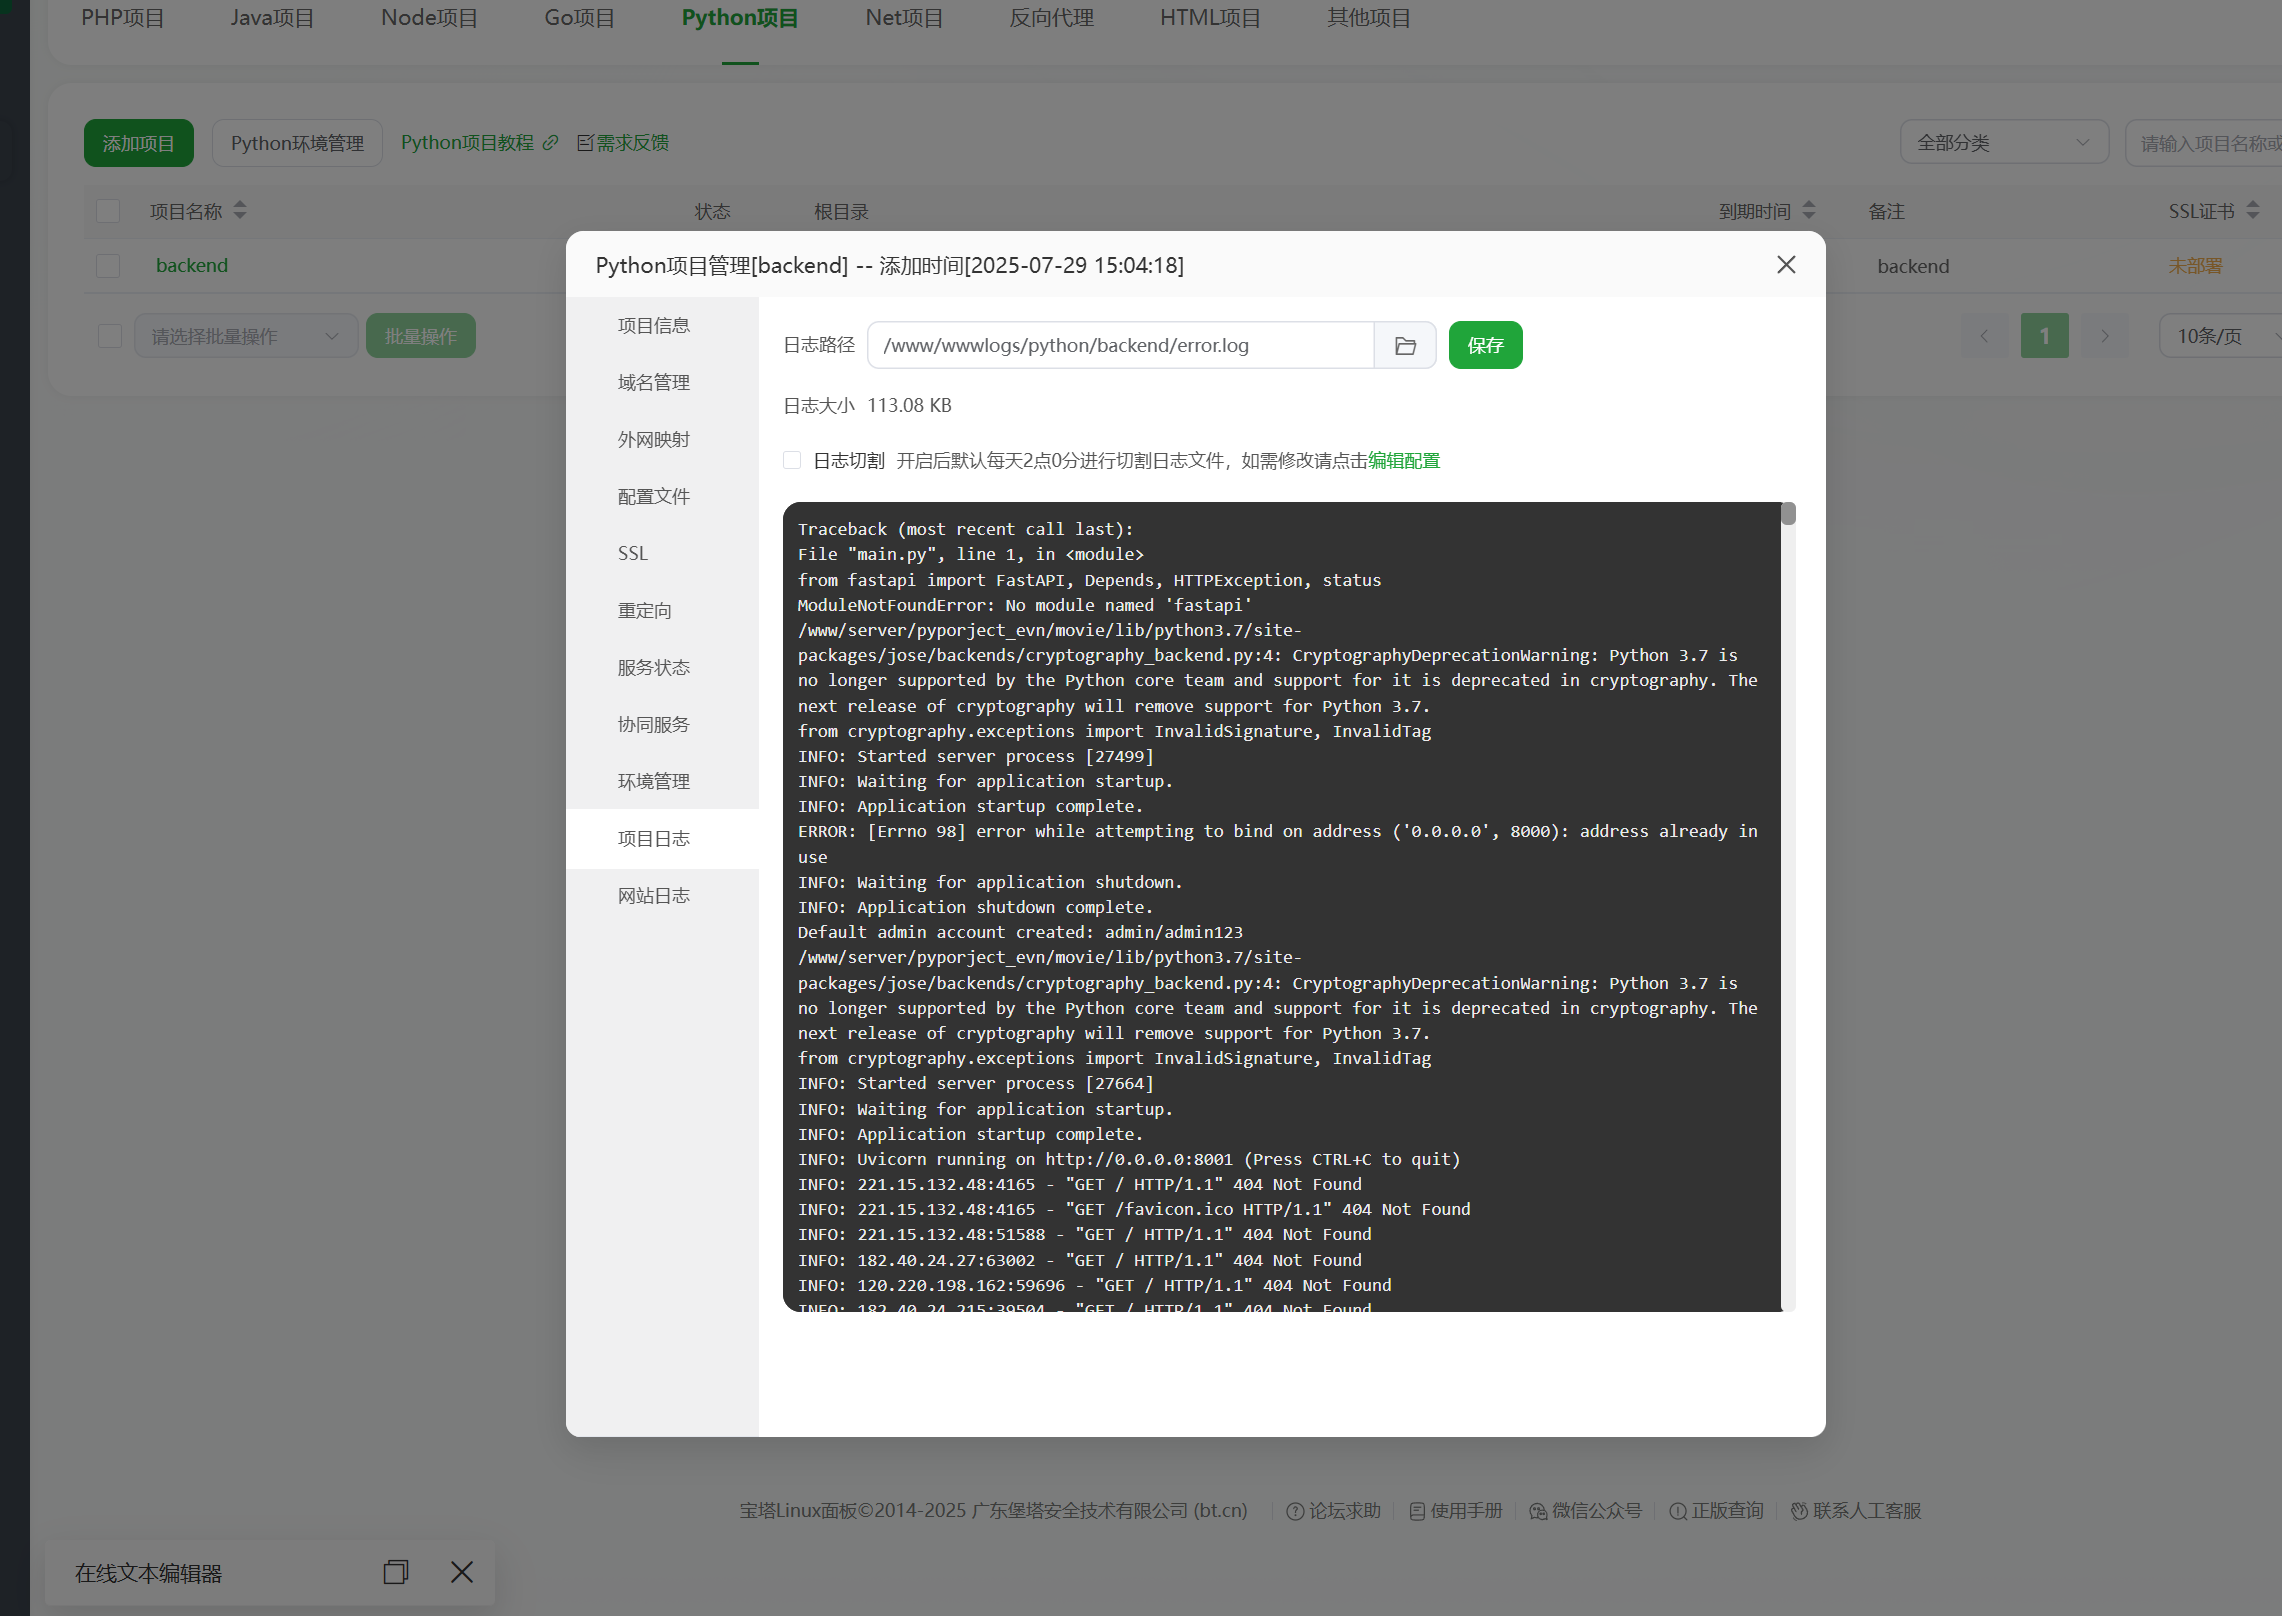This screenshot has height=1616, width=2282.
Task: Switch to the Node项目 tab
Action: pos(429,18)
